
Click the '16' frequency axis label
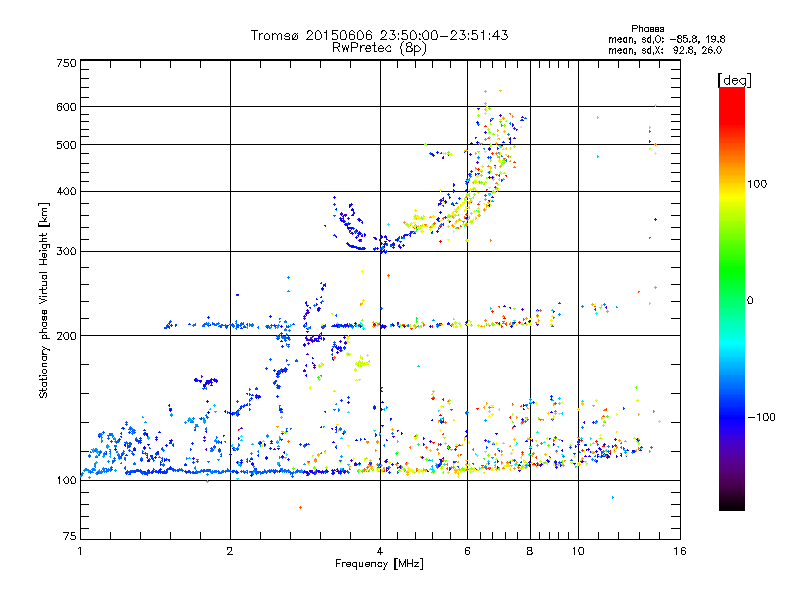click(680, 551)
